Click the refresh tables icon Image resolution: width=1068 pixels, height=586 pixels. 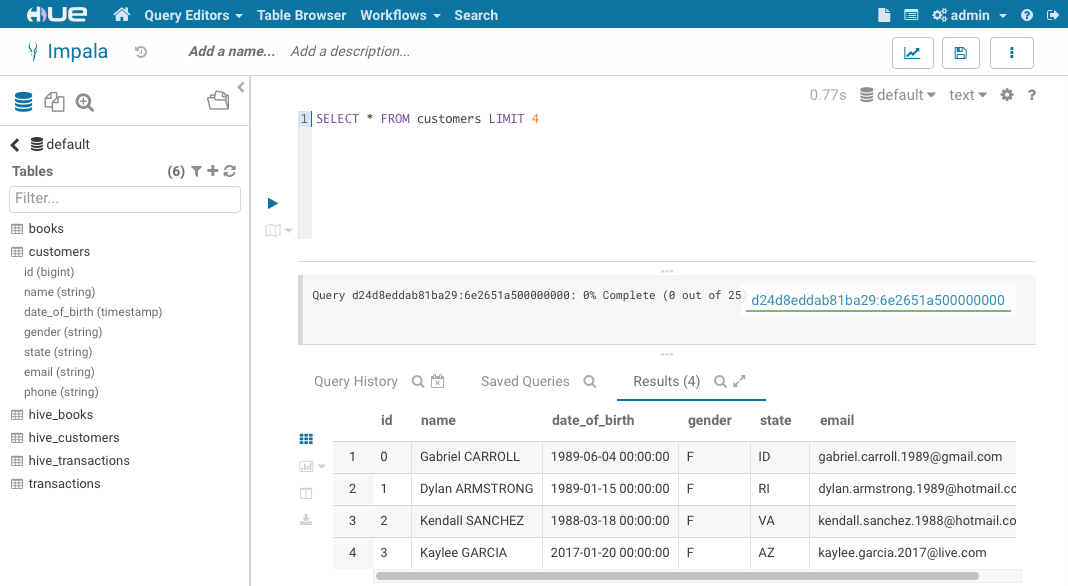[x=230, y=172]
